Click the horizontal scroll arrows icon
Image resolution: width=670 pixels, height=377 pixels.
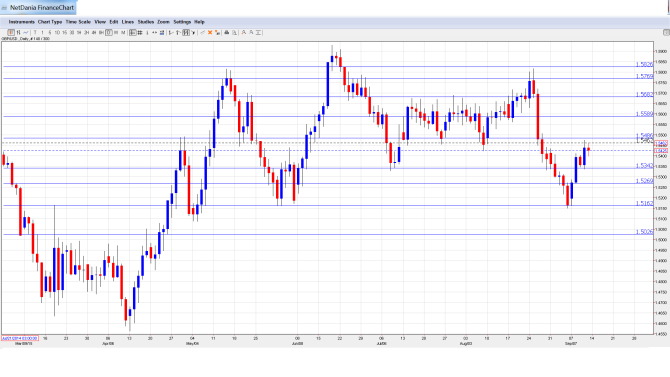154,32
